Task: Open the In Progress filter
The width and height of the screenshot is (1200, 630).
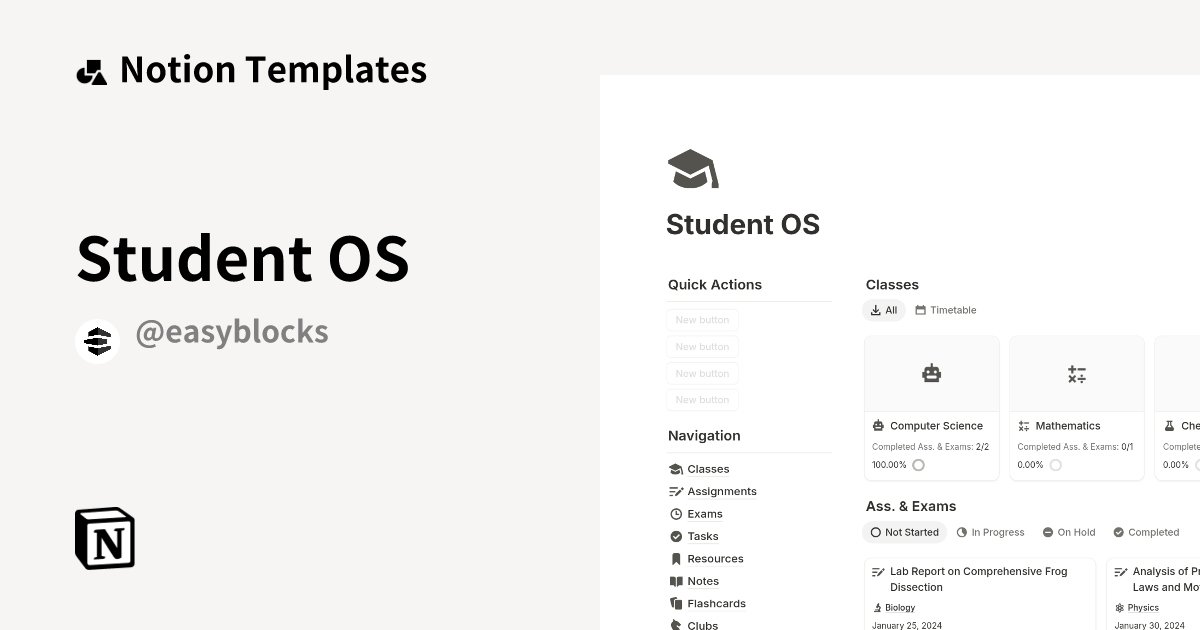Action: [x=990, y=532]
